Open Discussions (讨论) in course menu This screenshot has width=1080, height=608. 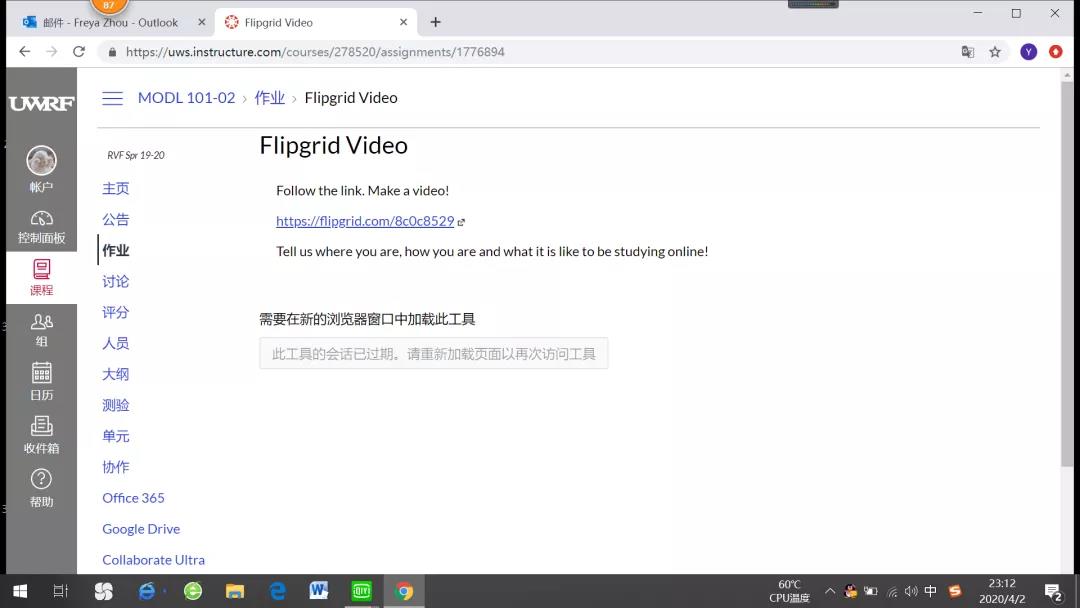116,281
